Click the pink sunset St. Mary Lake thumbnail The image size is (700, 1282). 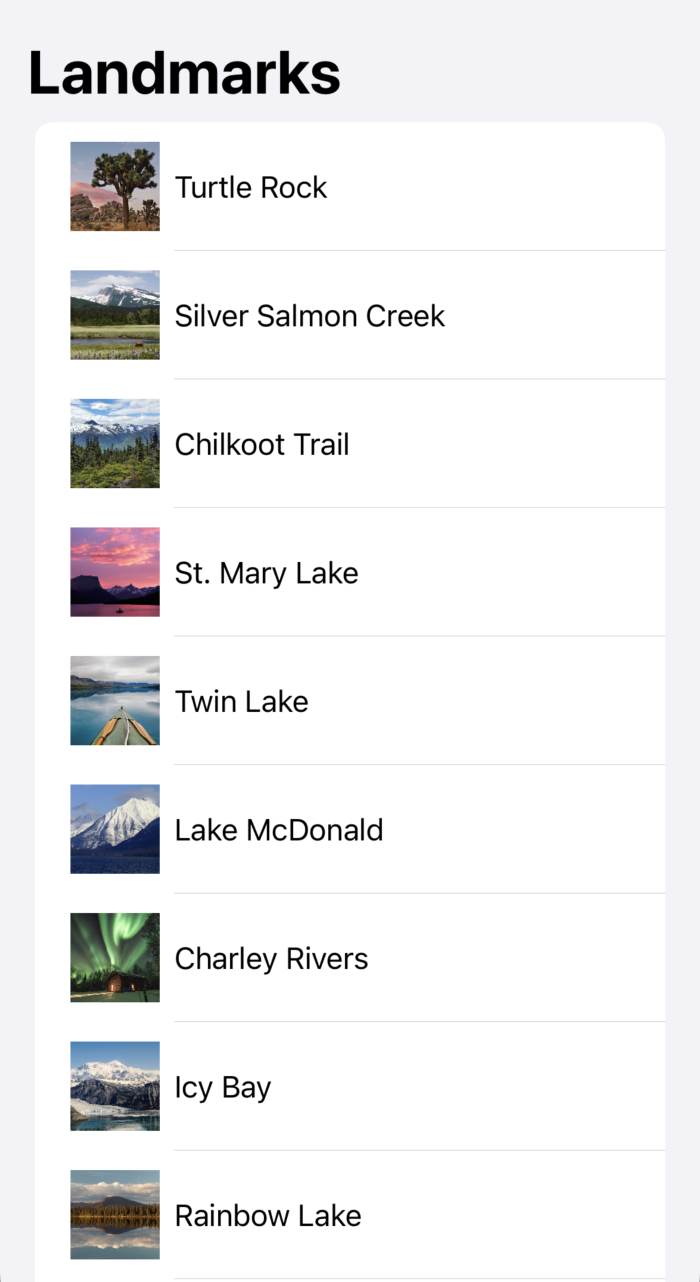click(115, 572)
